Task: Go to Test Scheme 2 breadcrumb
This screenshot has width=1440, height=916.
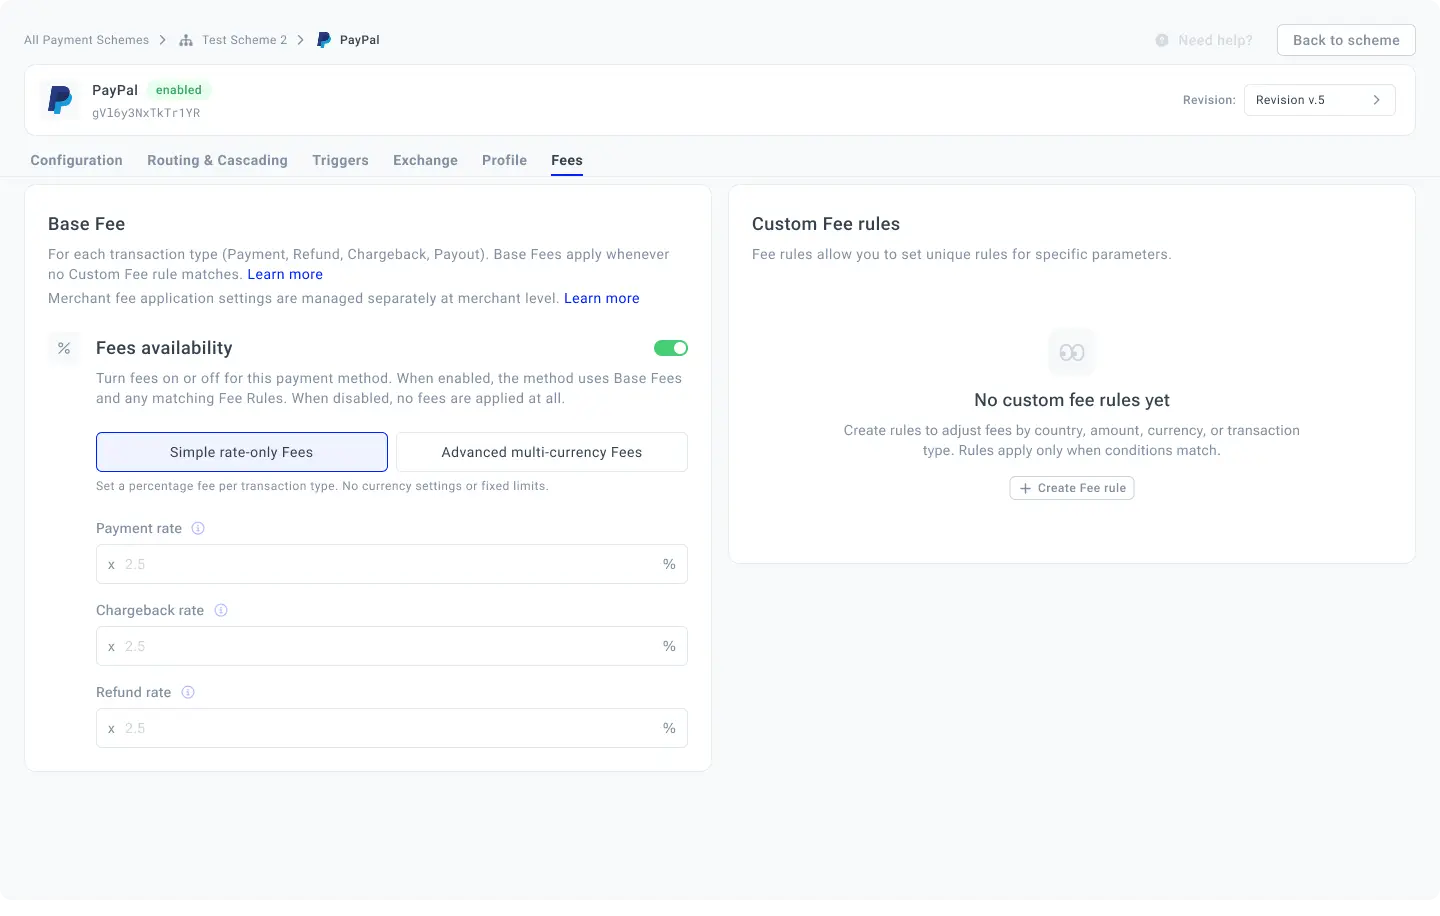Action: point(244,40)
